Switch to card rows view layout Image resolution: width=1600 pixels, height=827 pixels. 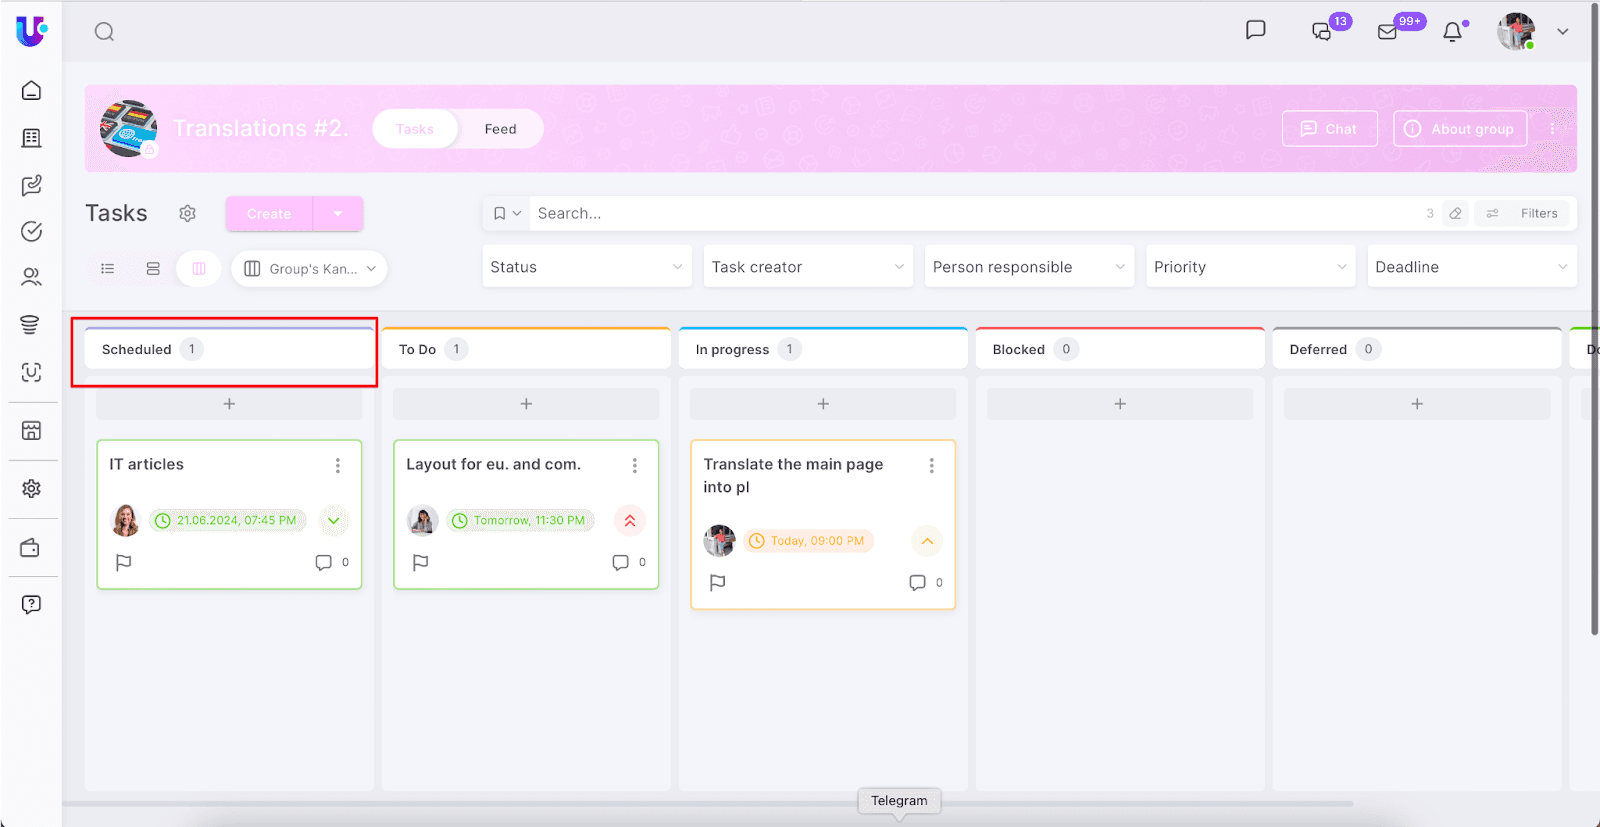pyautogui.click(x=153, y=268)
